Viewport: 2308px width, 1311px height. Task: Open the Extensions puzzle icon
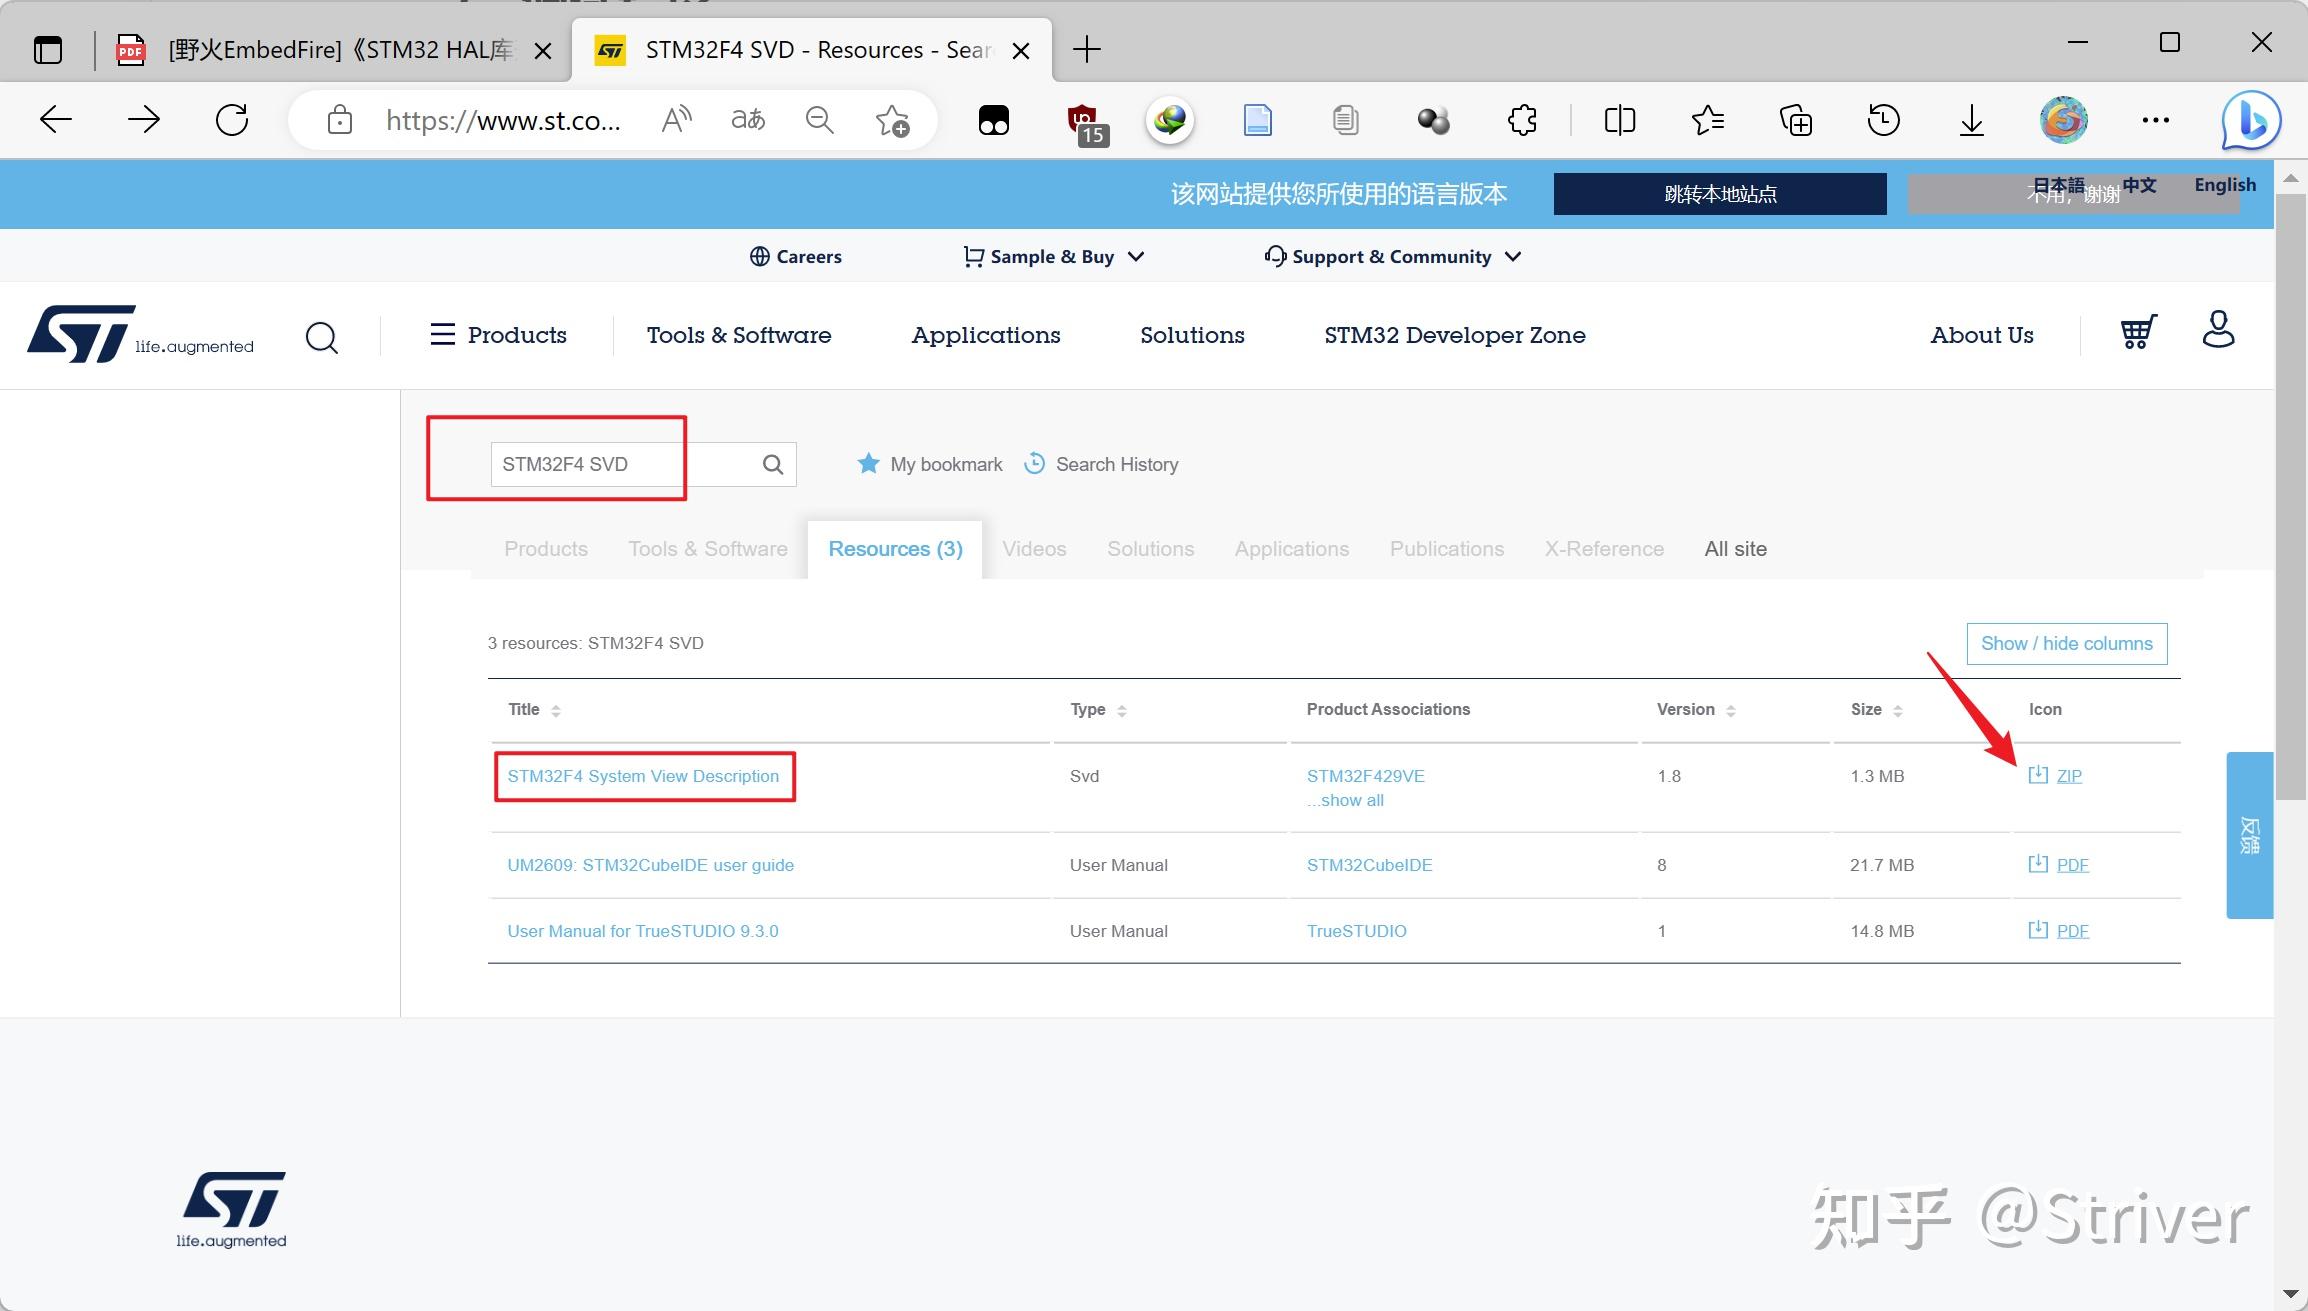tap(1522, 120)
